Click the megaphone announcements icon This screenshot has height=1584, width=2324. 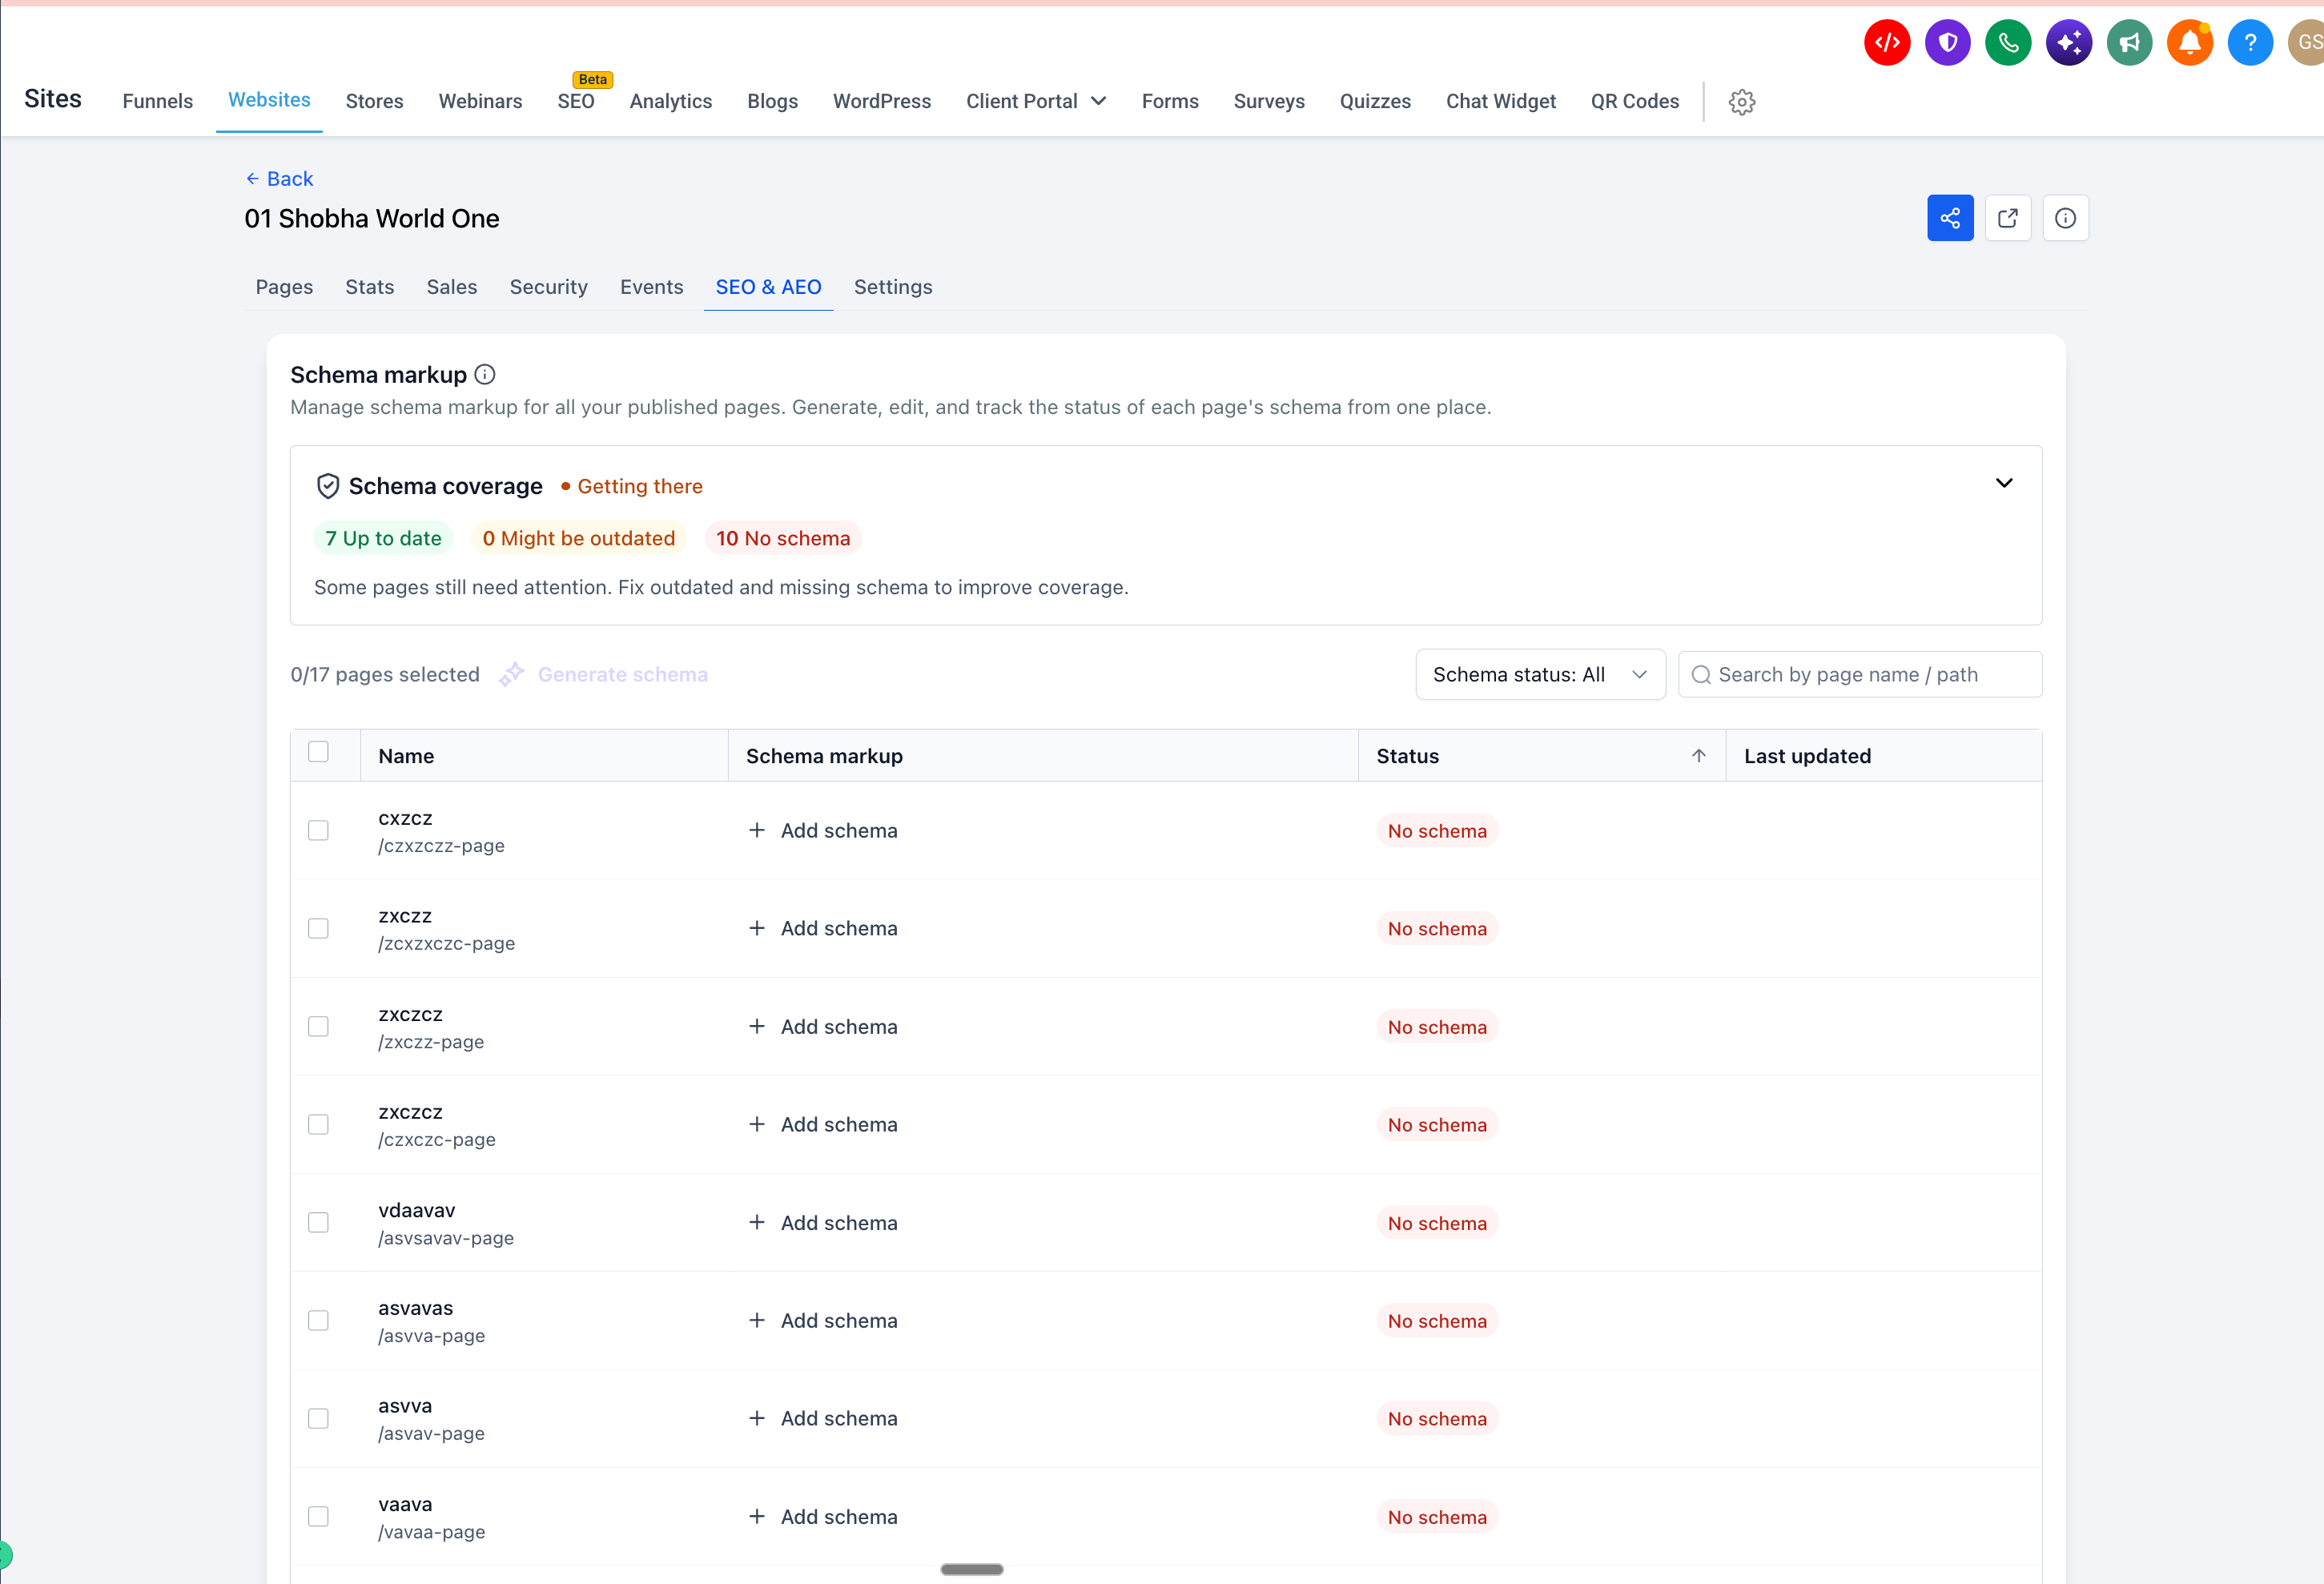point(2129,42)
